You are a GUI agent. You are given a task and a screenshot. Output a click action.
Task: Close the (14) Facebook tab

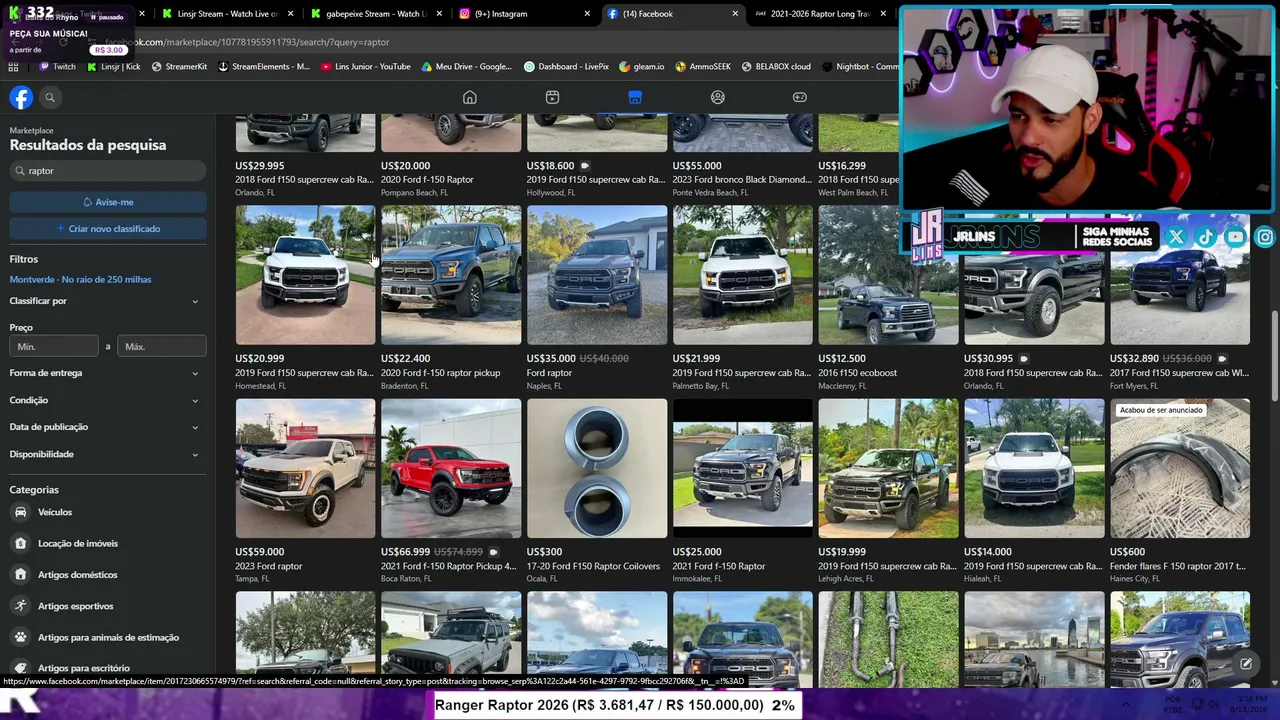[x=735, y=14]
